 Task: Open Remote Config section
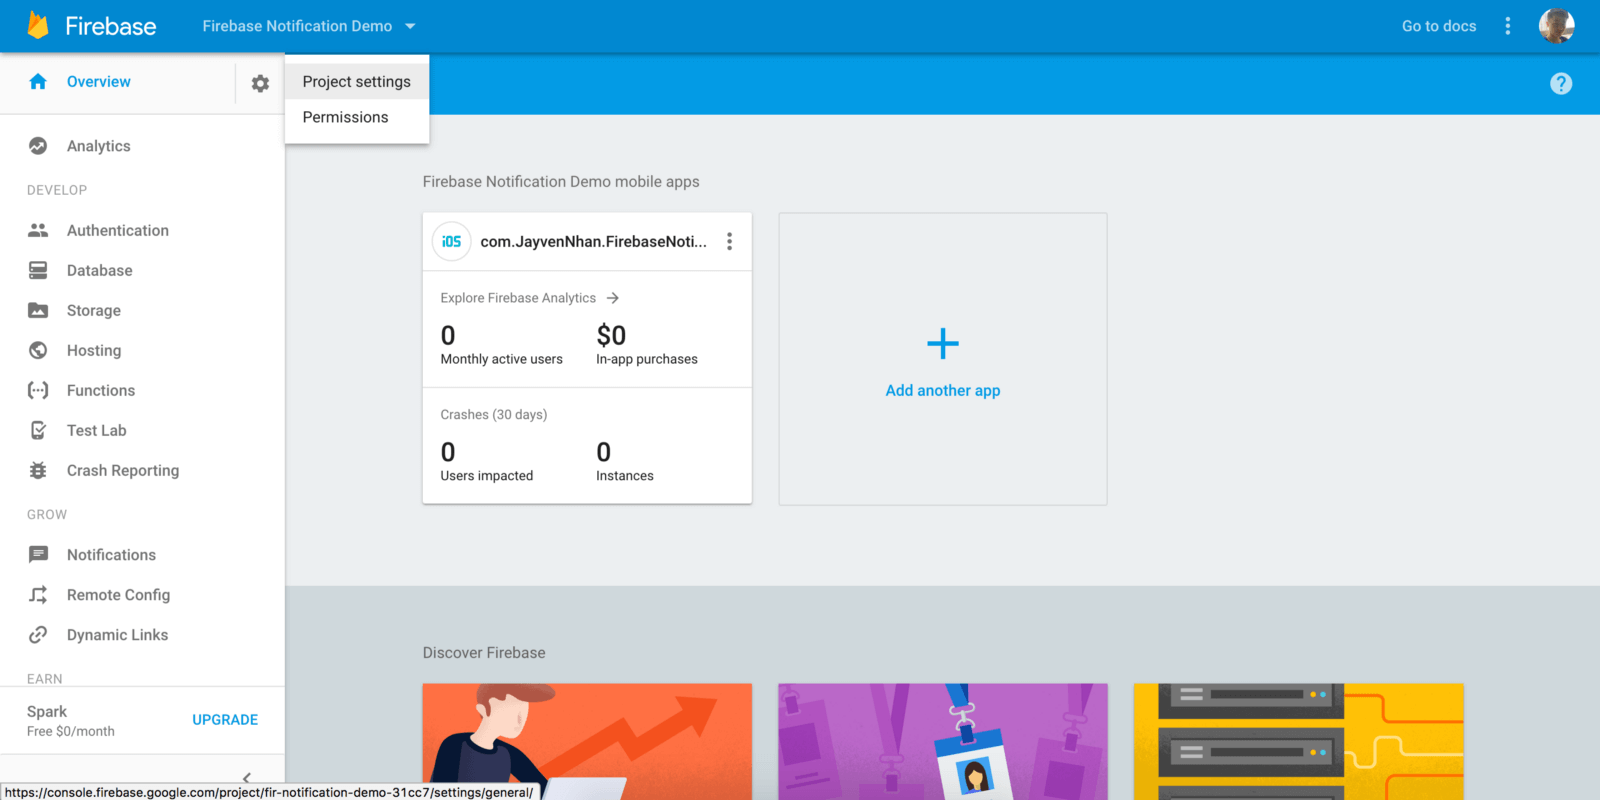(118, 595)
